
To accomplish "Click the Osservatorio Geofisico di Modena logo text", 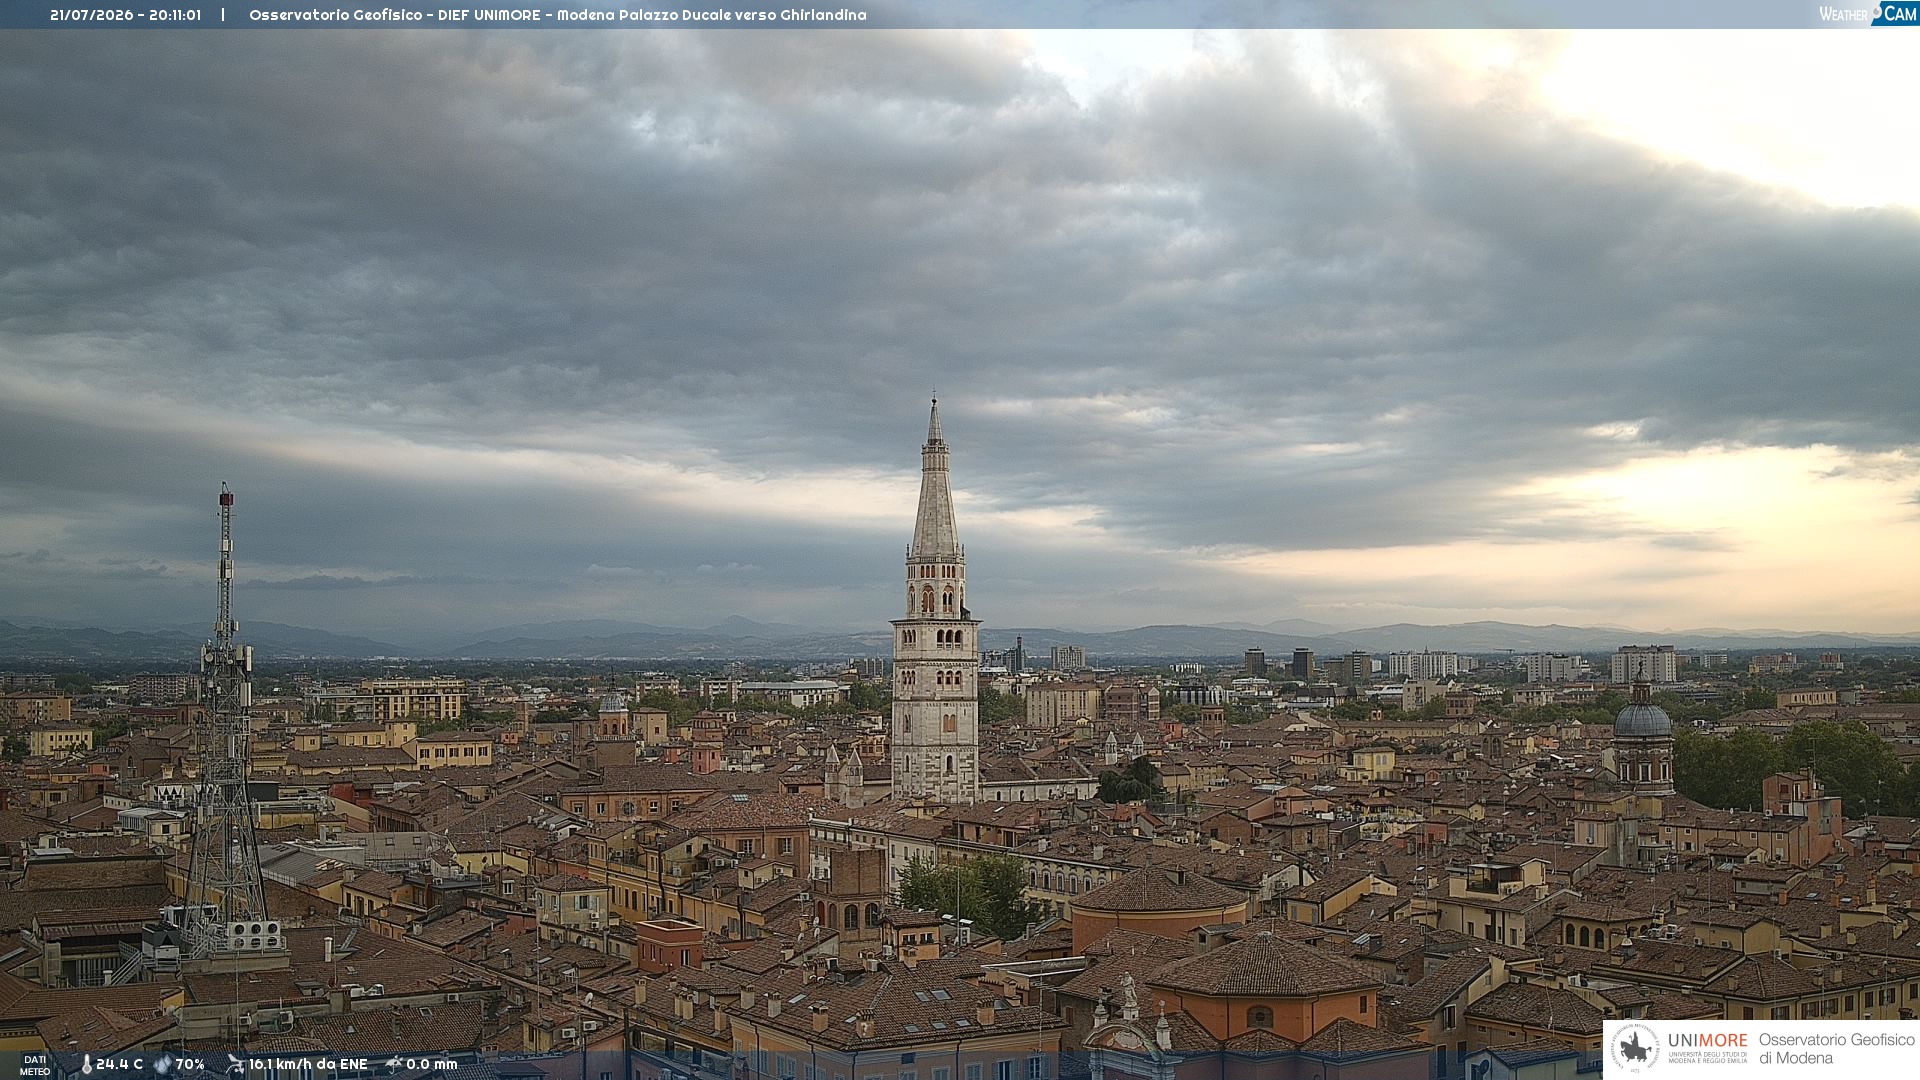I will click(1837, 1049).
